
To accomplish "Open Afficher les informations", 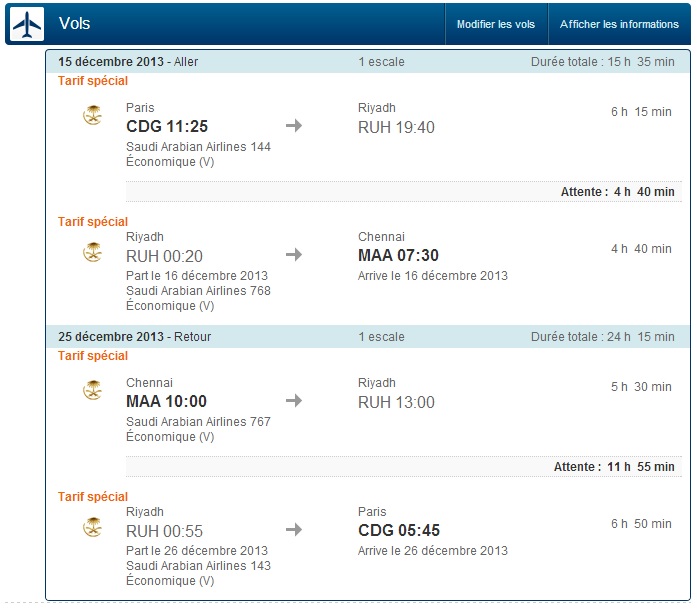I will [x=619, y=24].
